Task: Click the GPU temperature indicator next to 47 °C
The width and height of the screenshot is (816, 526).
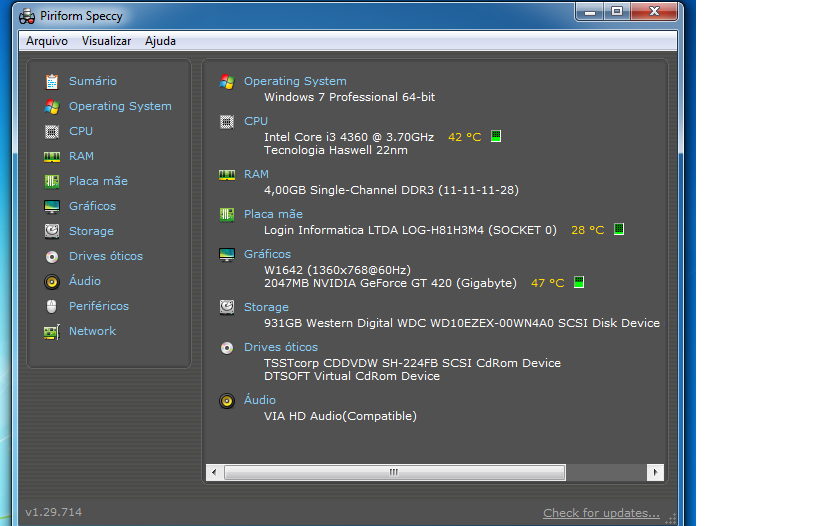Action: [579, 282]
